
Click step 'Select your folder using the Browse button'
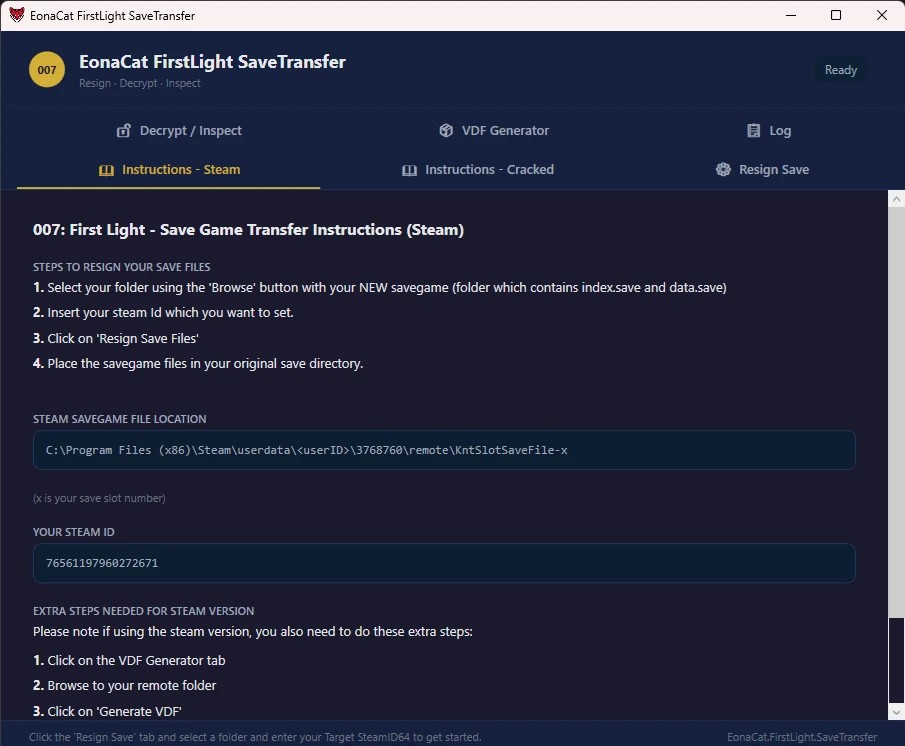380,287
